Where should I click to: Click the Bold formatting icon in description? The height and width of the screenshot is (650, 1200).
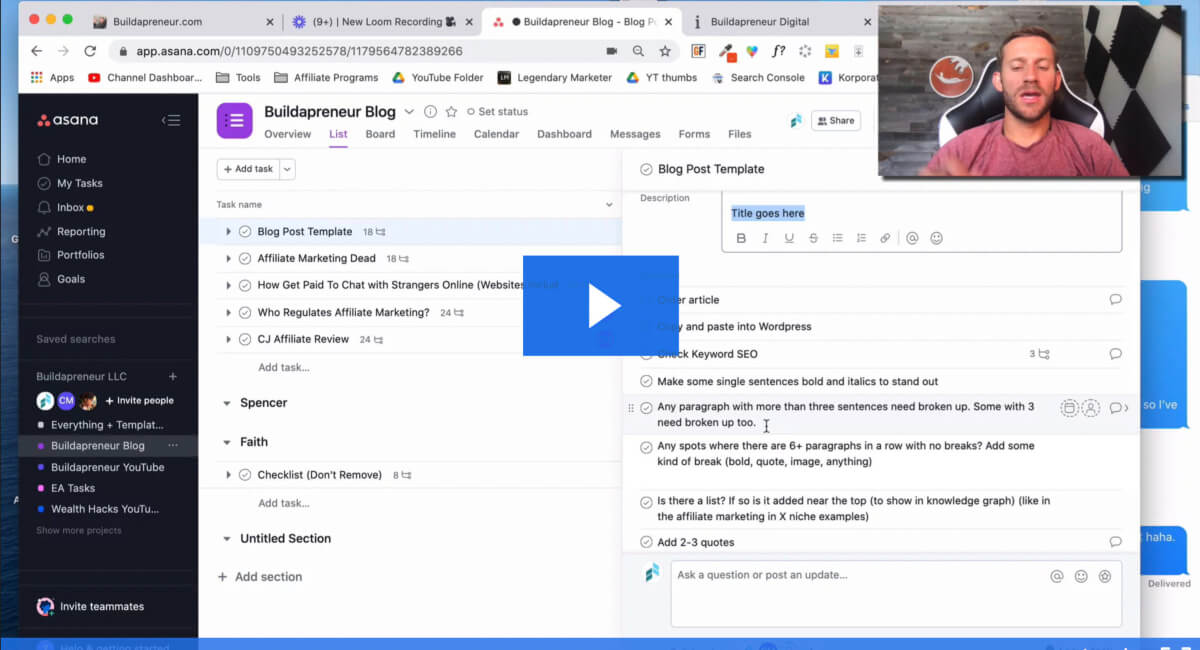[741, 238]
